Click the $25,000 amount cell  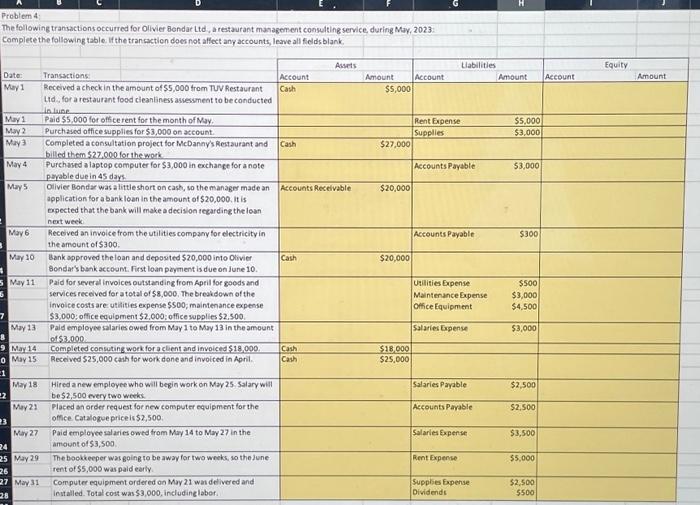(394, 359)
